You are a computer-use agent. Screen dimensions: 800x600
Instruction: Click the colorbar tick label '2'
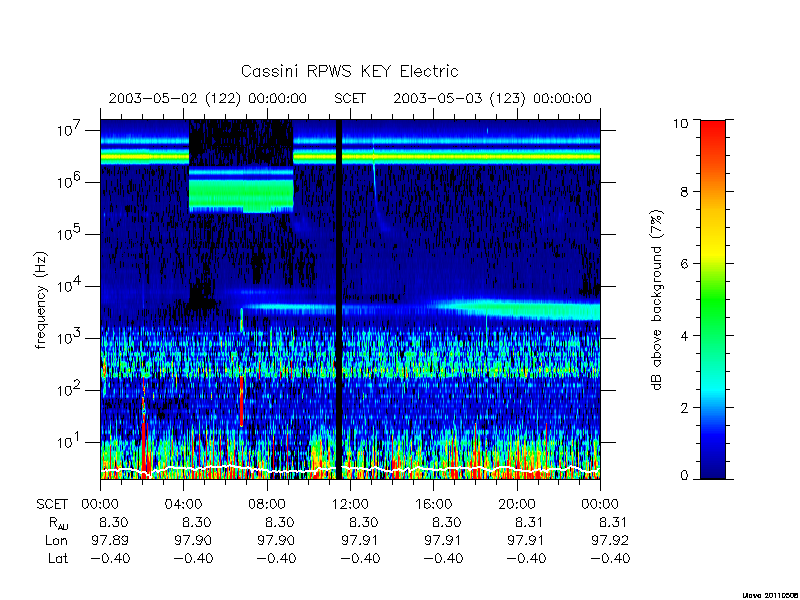click(x=684, y=408)
